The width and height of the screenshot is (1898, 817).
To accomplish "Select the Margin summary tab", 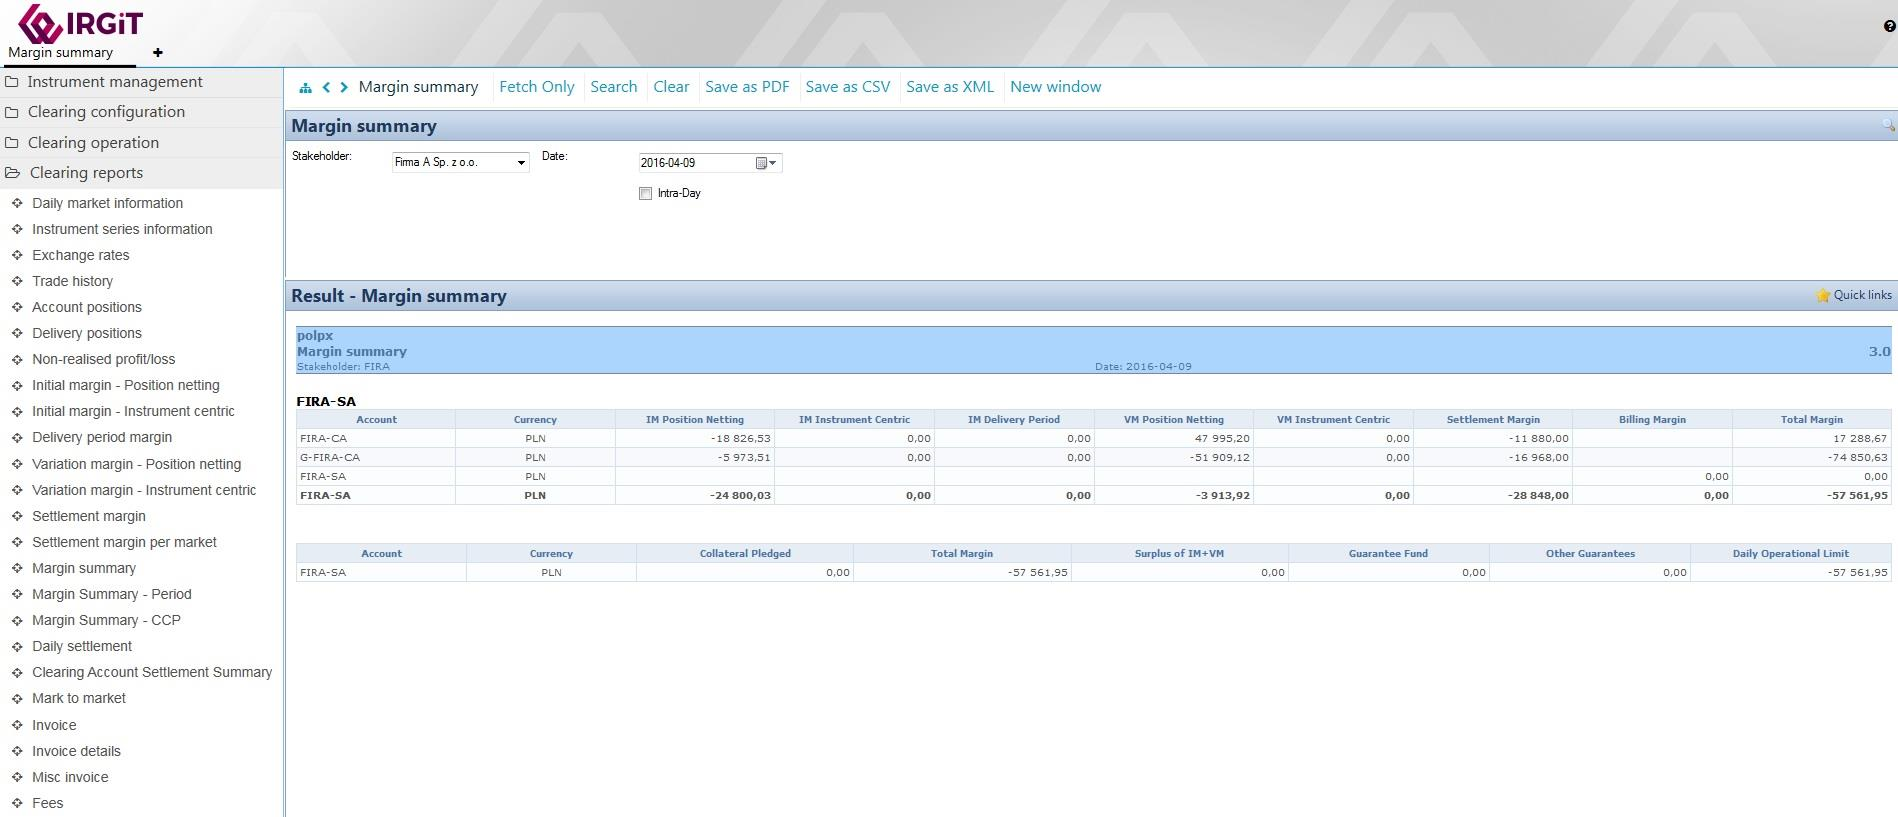I will tap(60, 53).
